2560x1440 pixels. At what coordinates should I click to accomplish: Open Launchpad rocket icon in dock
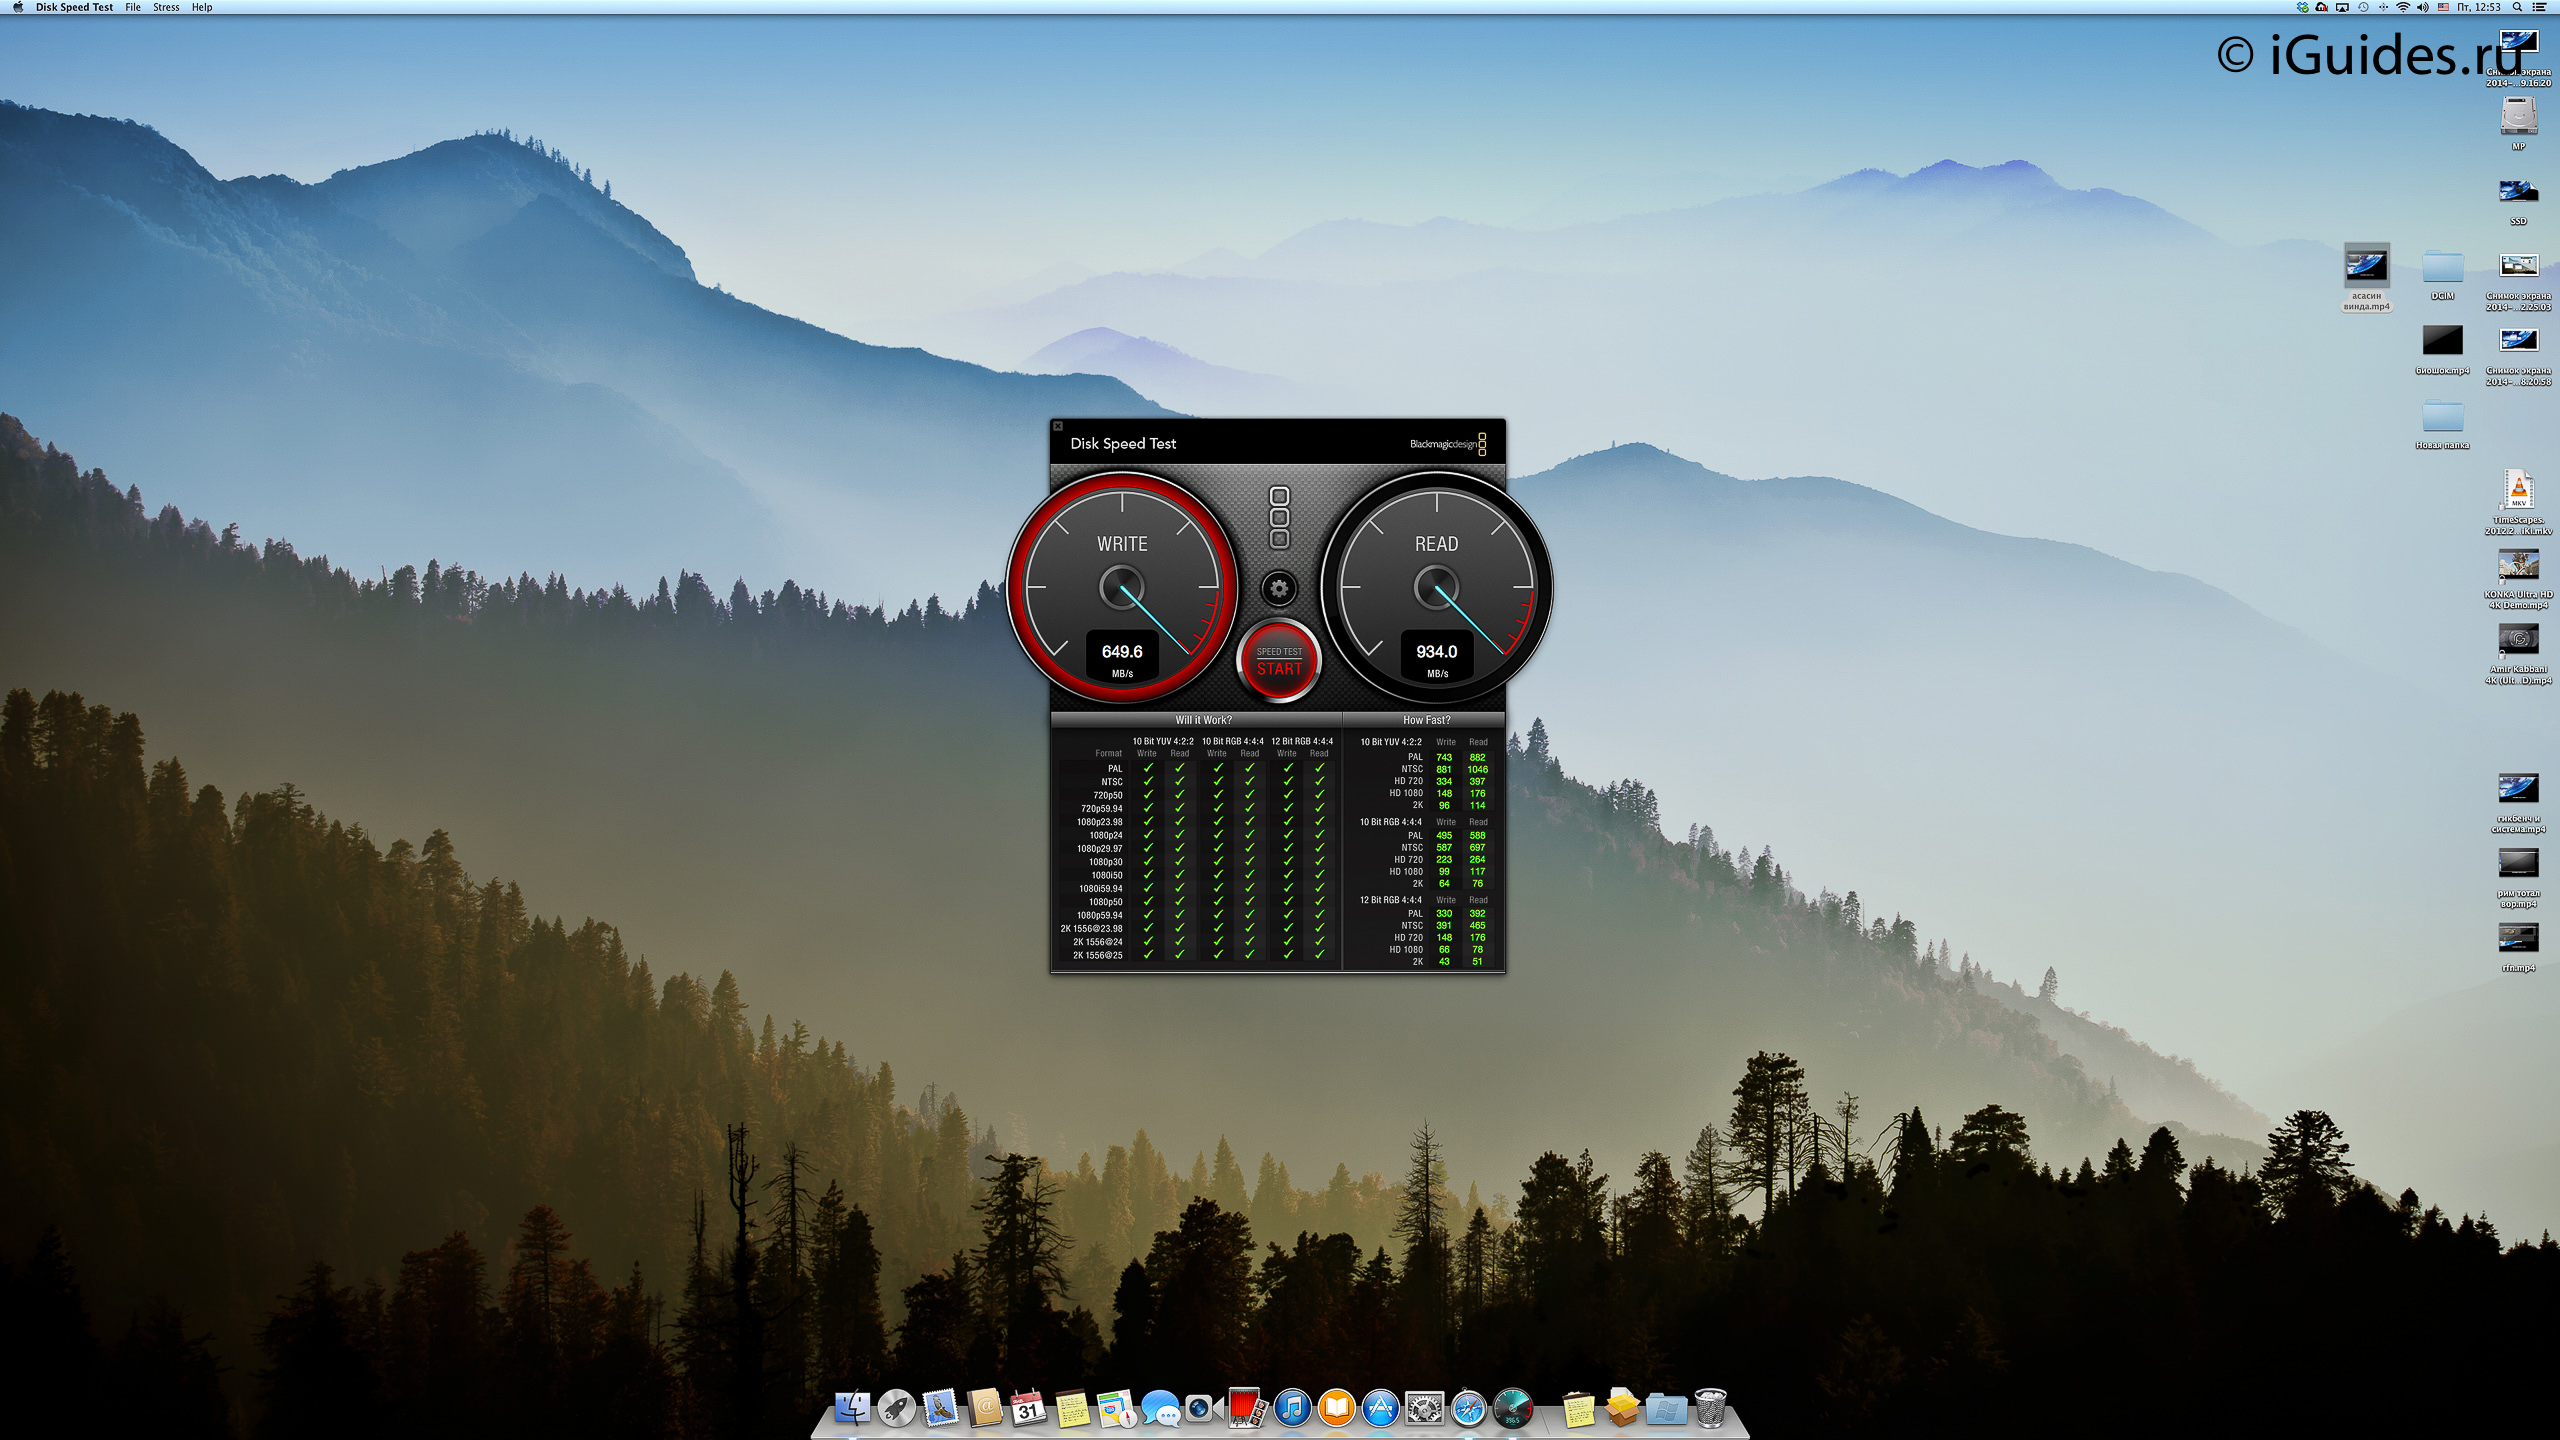point(896,1409)
